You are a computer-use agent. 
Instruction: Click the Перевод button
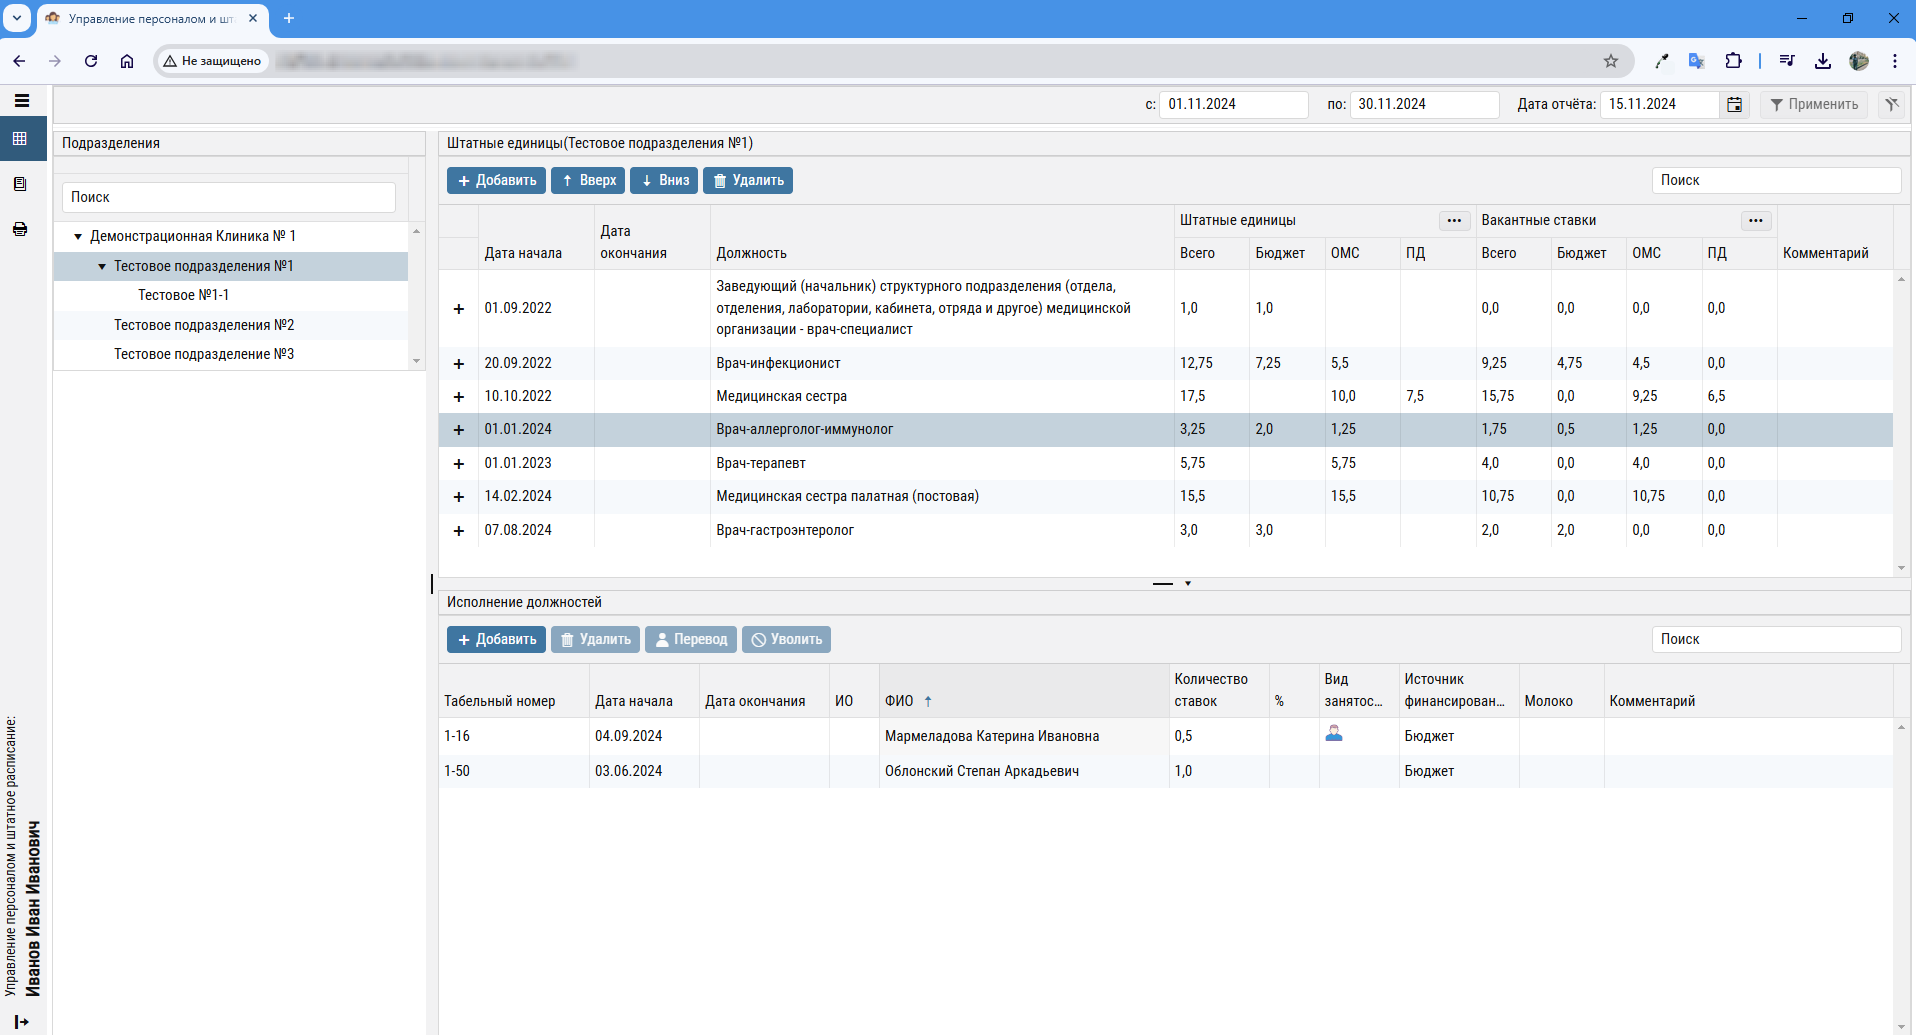690,640
